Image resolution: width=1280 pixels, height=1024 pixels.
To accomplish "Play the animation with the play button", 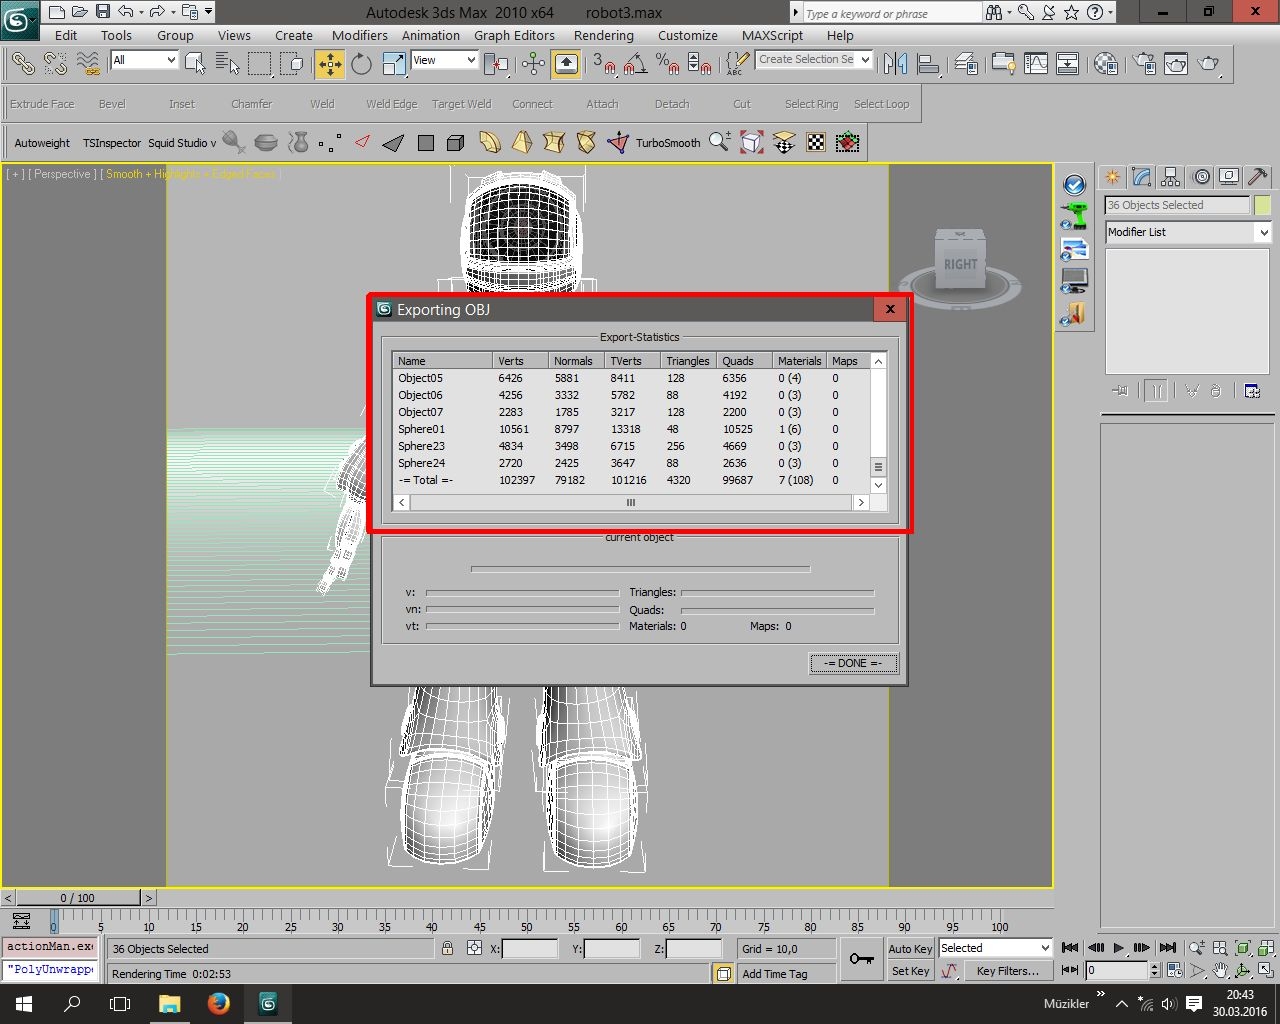I will coord(1120,948).
